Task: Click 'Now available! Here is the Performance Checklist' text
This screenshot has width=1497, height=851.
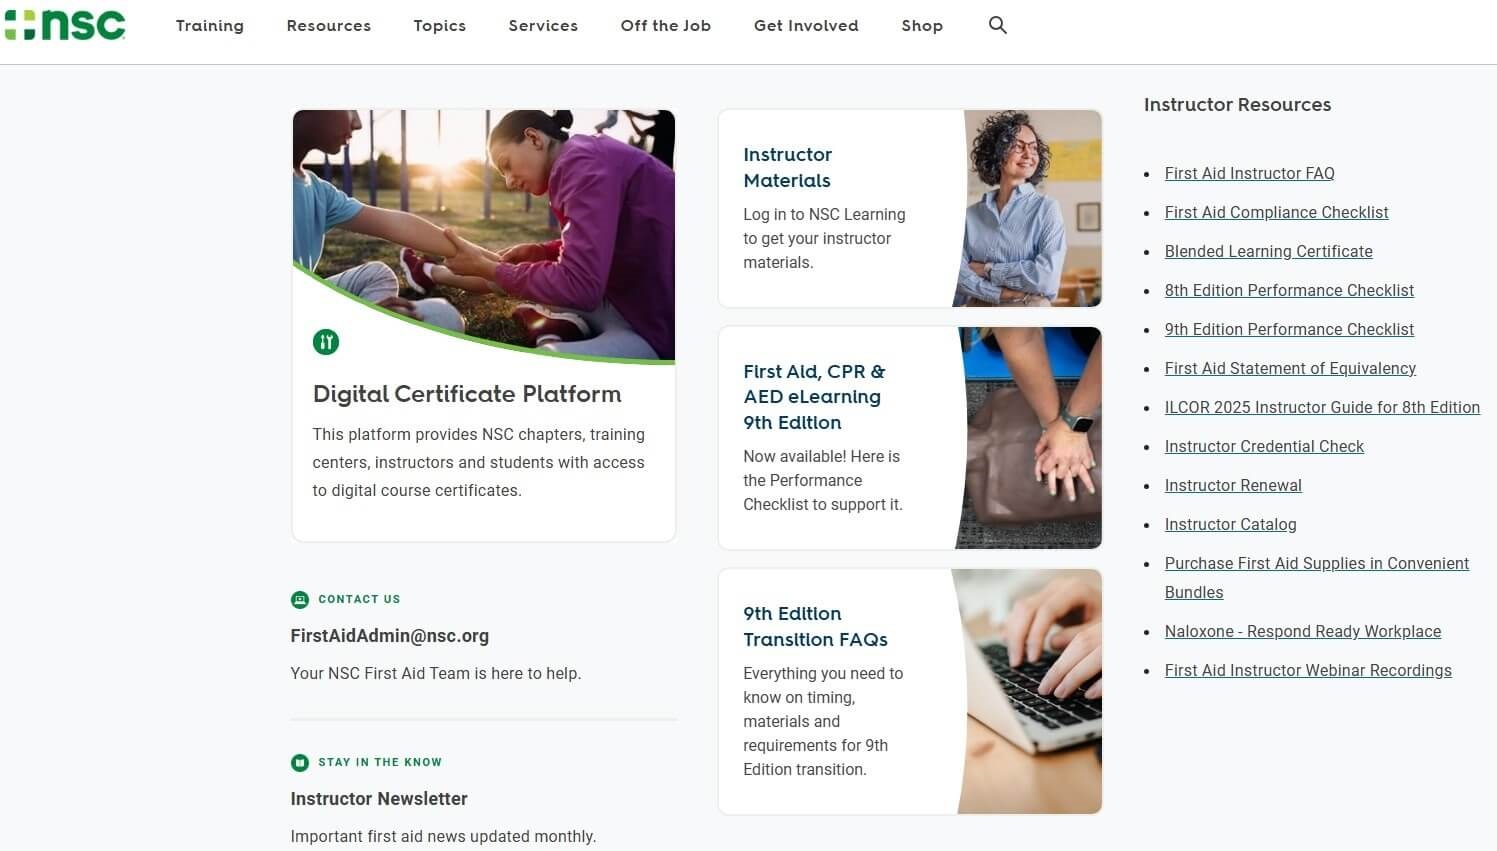Action: [x=823, y=480]
